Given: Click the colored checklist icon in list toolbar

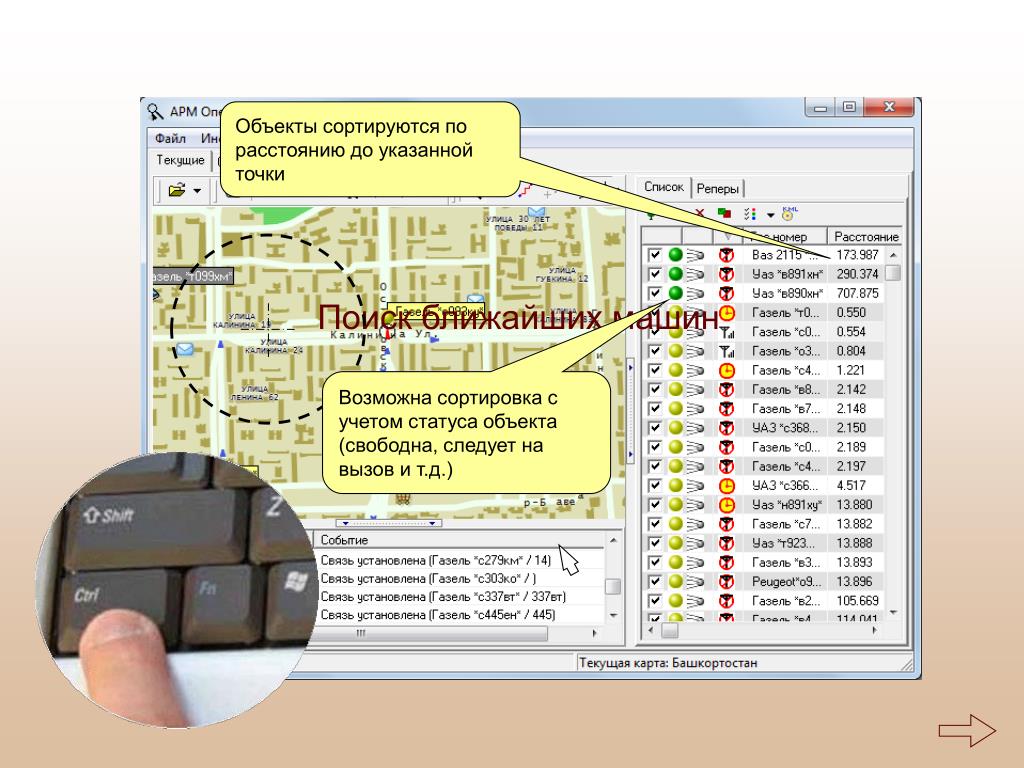Looking at the screenshot, I should (x=750, y=214).
